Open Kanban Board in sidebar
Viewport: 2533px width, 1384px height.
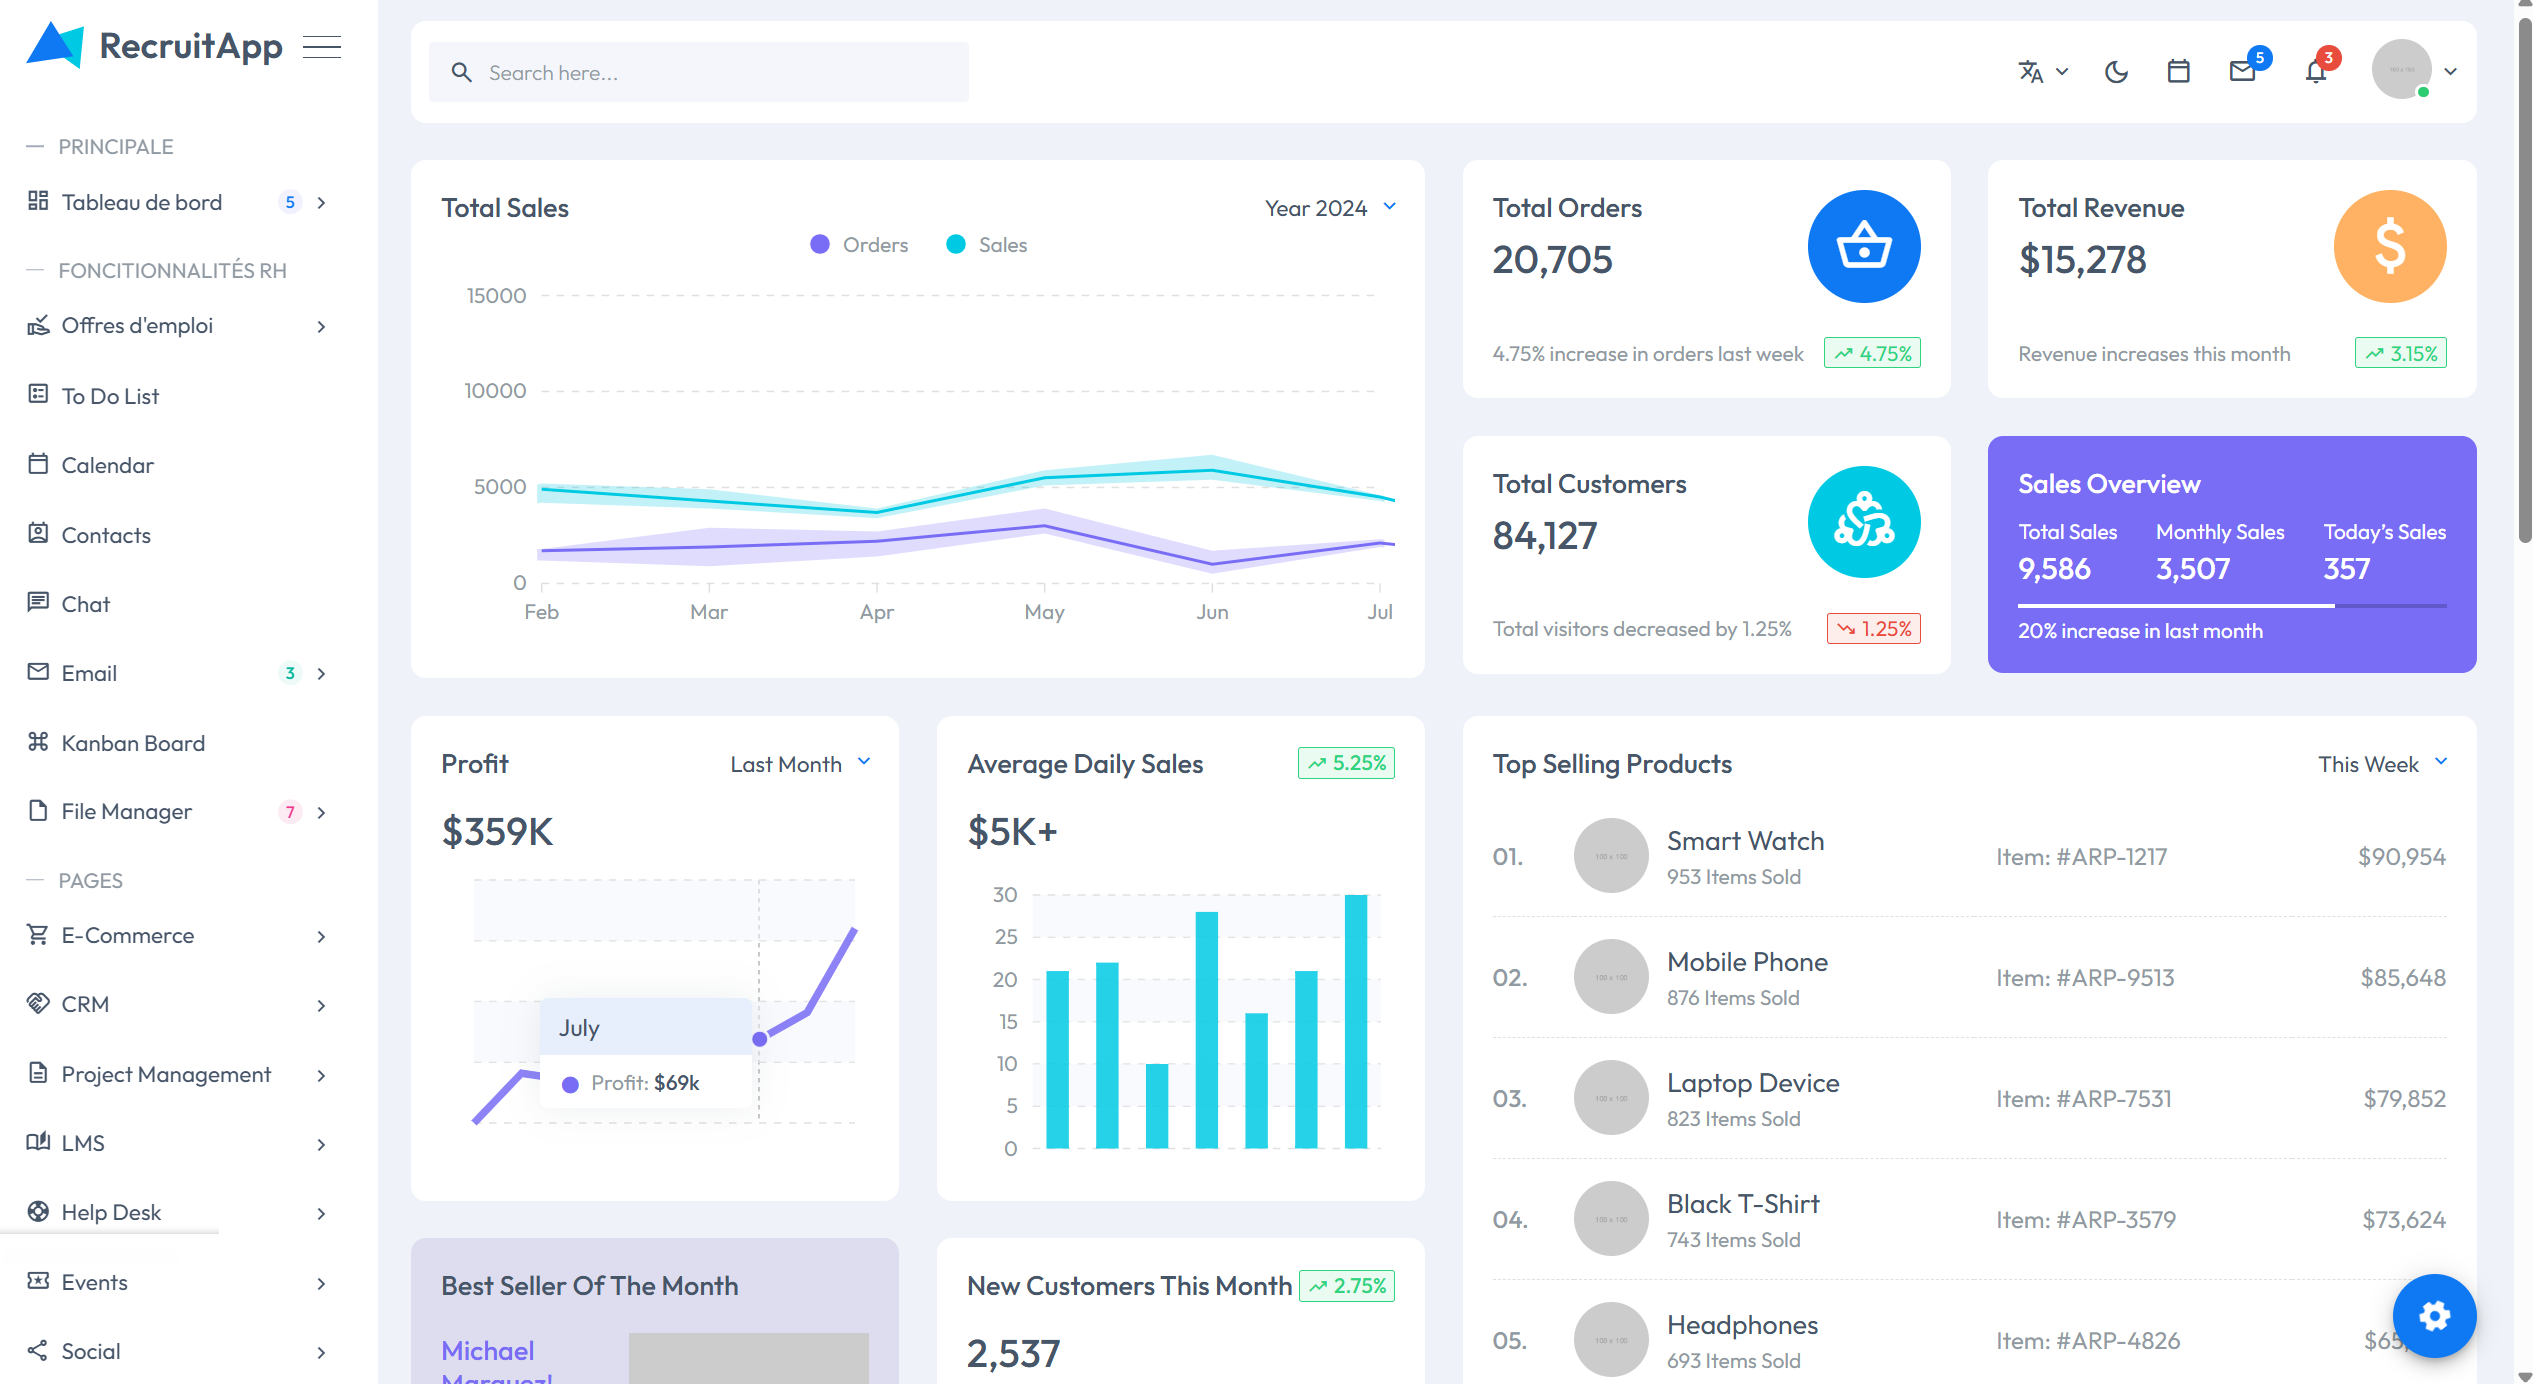tap(133, 743)
